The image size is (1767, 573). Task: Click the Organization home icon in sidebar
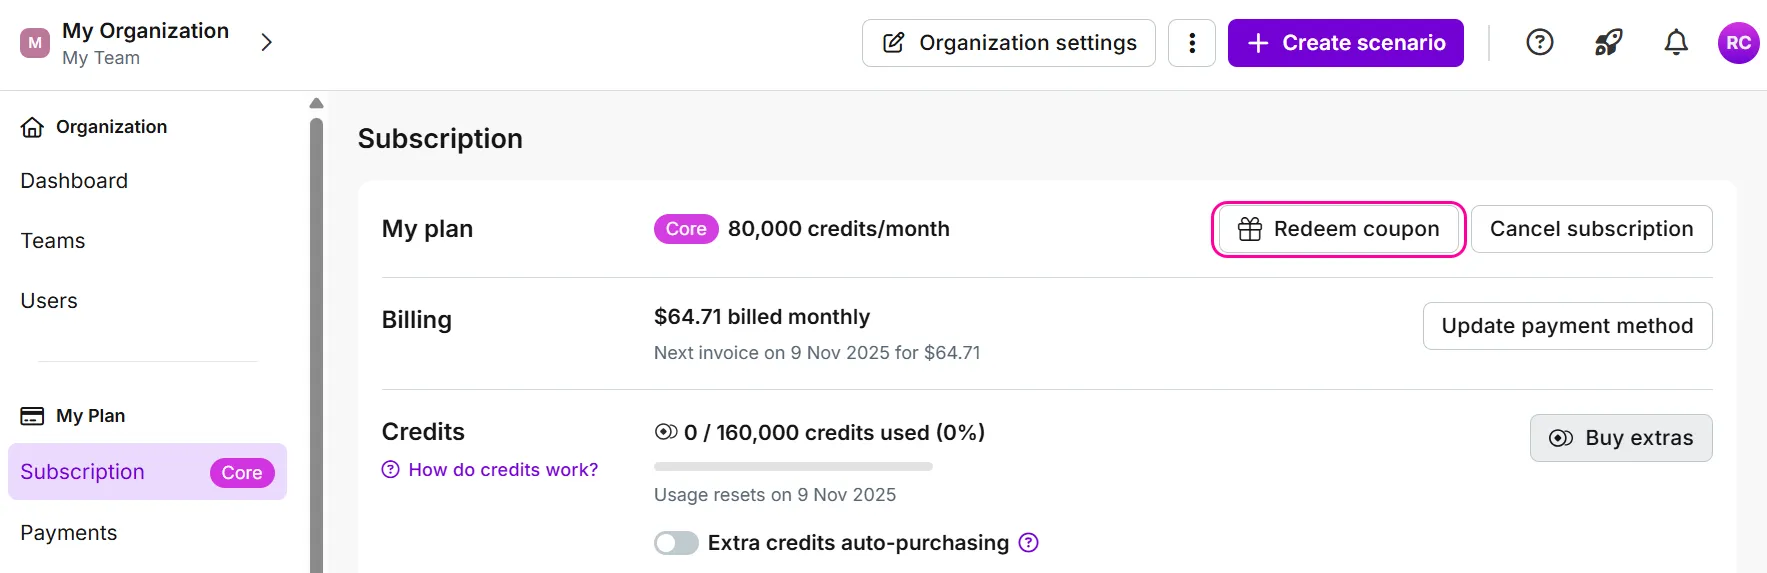(x=32, y=127)
